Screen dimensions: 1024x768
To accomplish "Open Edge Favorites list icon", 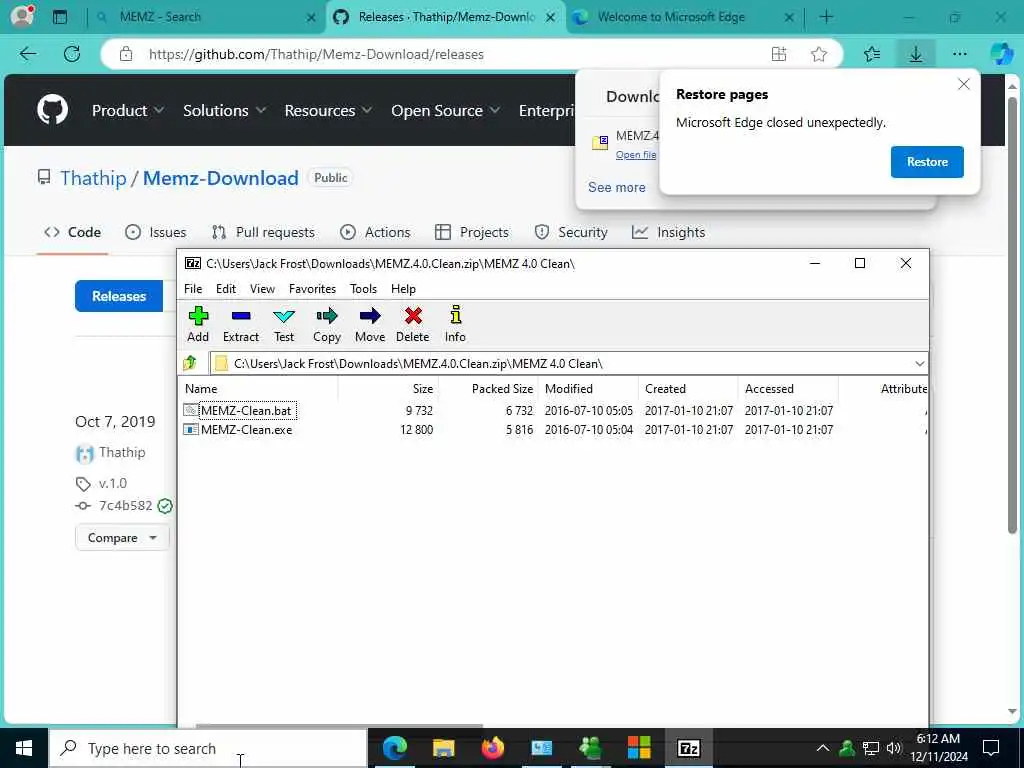I will [x=872, y=54].
